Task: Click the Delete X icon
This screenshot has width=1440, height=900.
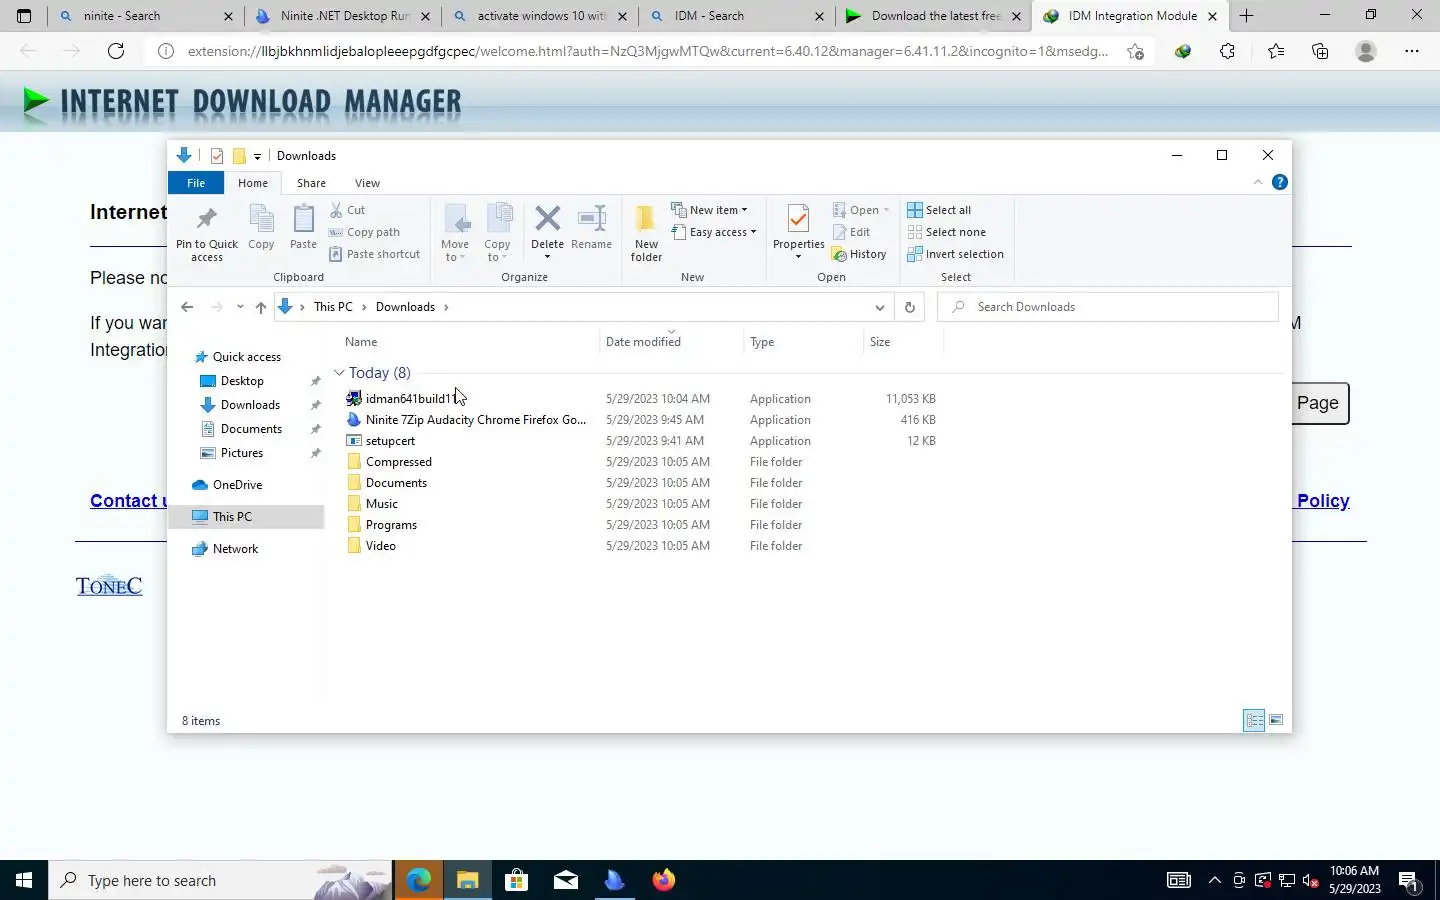Action: click(x=547, y=218)
